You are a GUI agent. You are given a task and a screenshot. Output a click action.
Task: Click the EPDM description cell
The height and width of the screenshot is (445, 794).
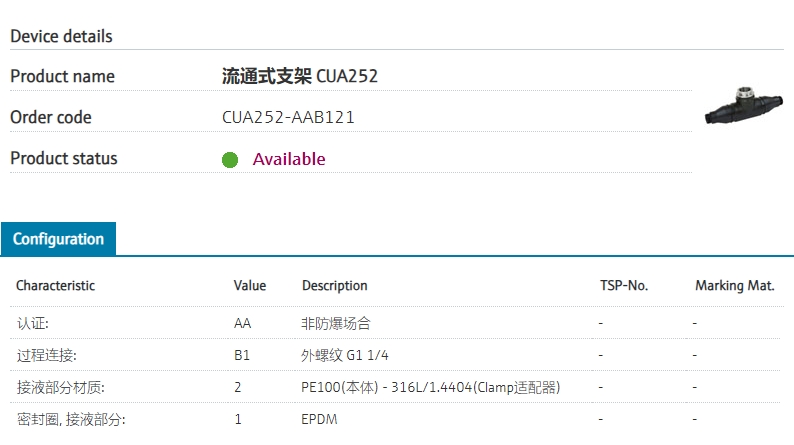[320, 419]
